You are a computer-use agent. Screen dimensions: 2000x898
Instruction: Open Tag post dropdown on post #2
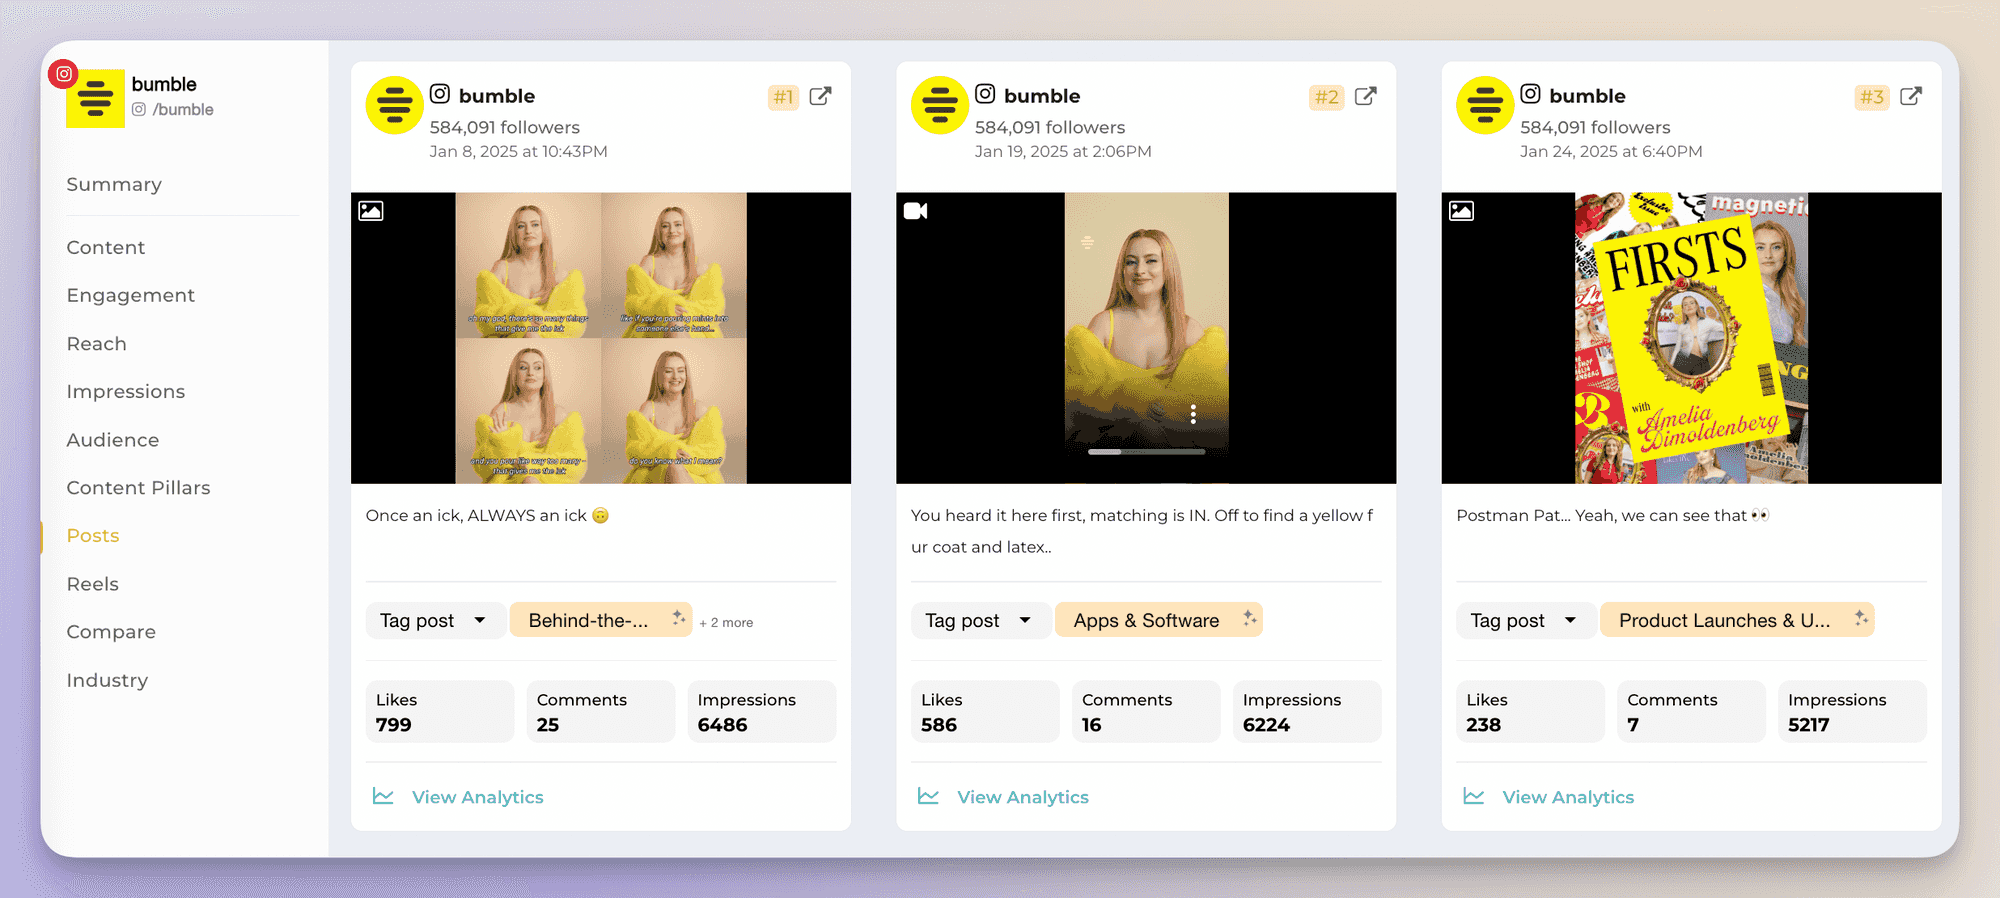pyautogui.click(x=979, y=620)
